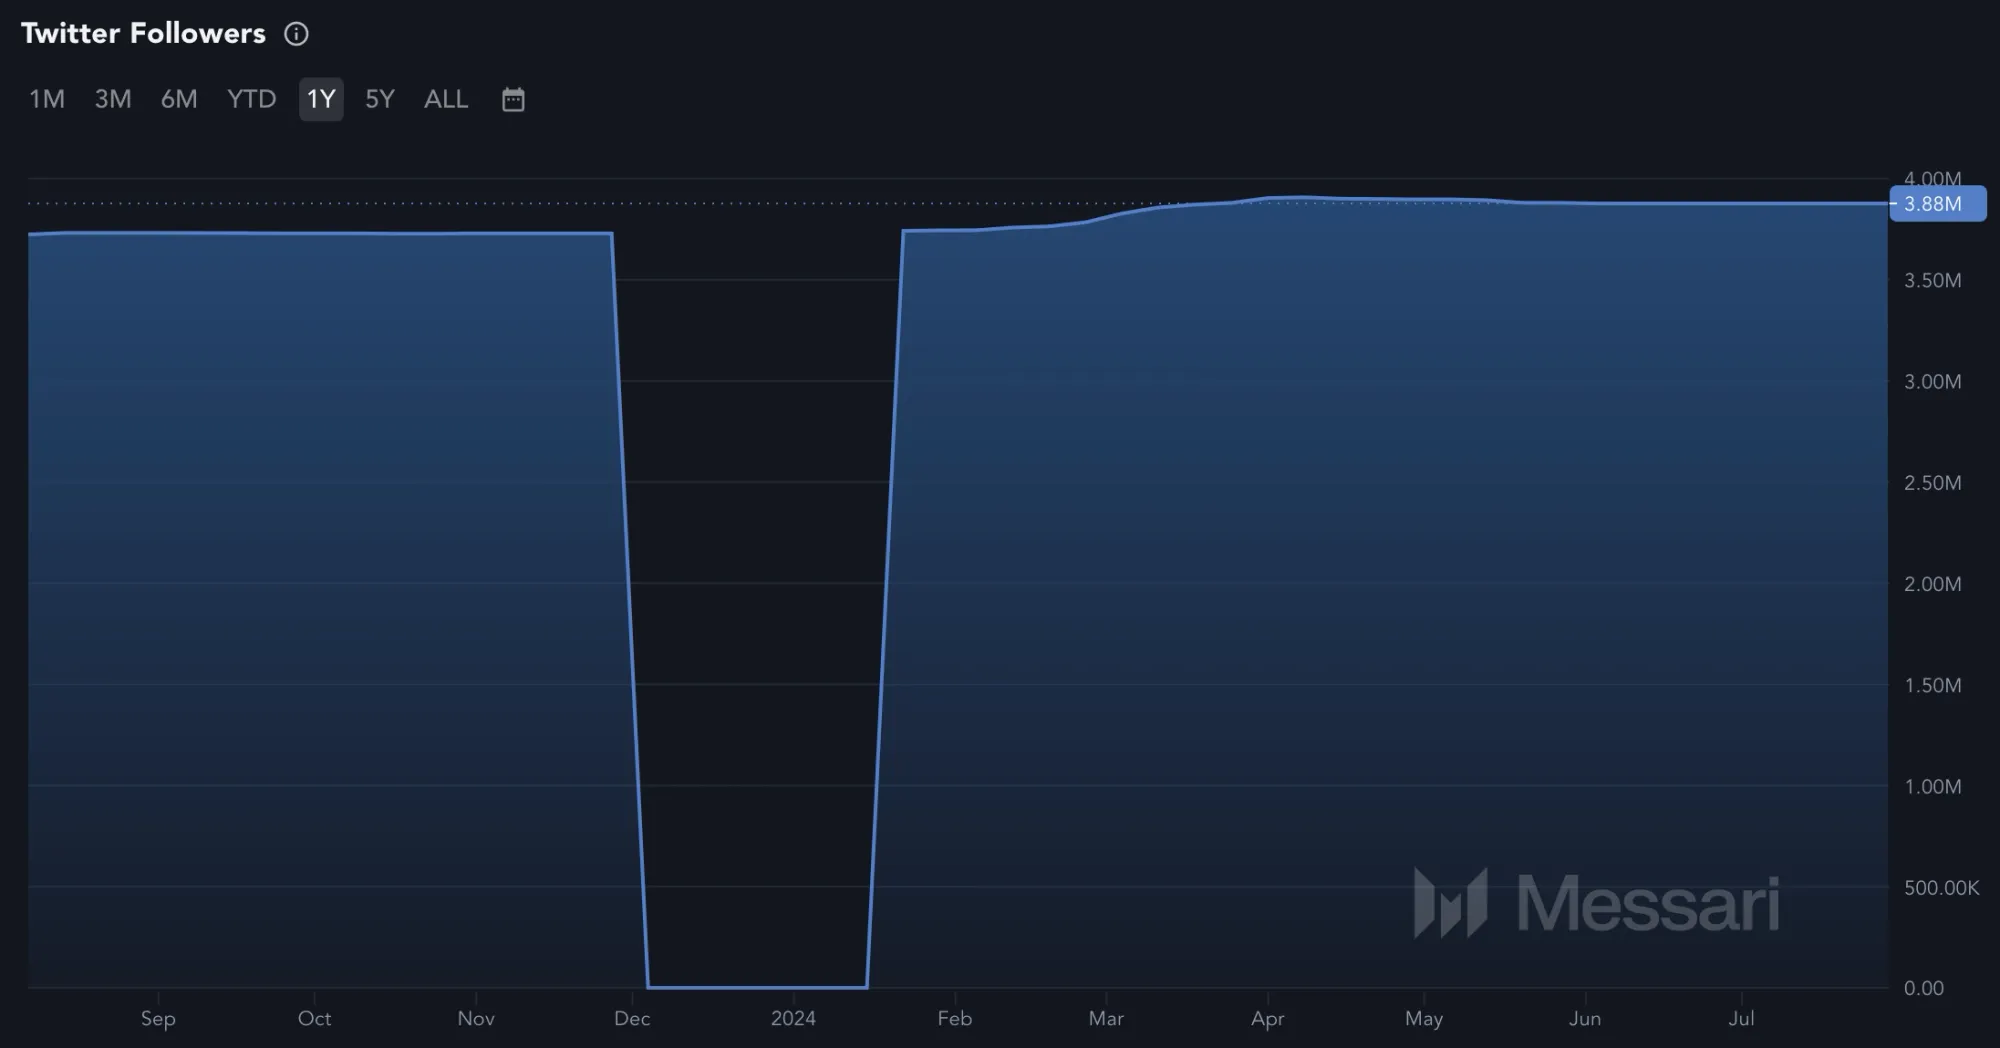Click the 3.00M y-axis label
2000x1048 pixels.
coord(1932,381)
